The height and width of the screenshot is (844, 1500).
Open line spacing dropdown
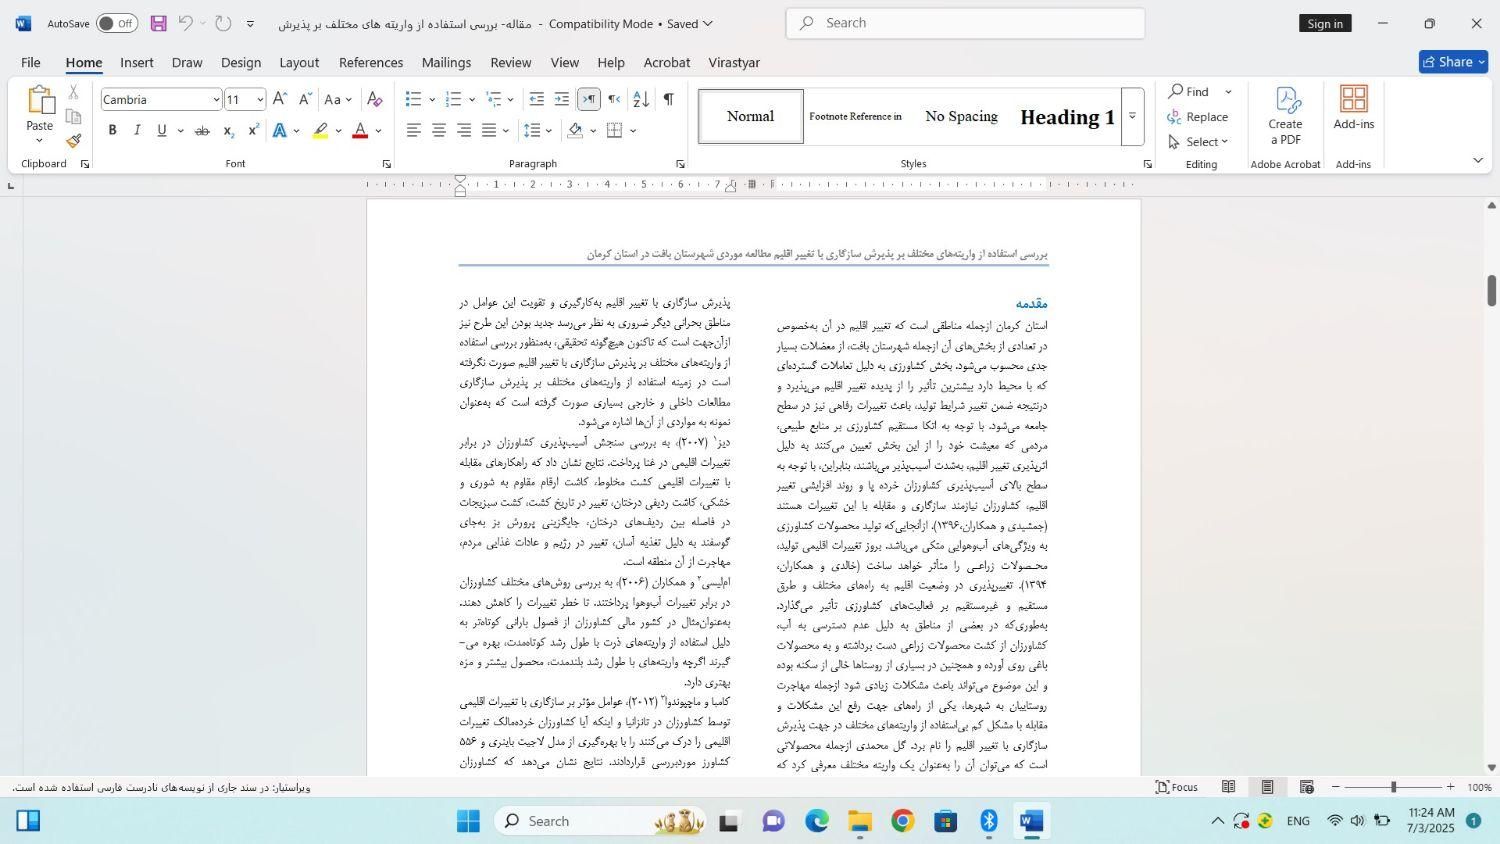(538, 131)
